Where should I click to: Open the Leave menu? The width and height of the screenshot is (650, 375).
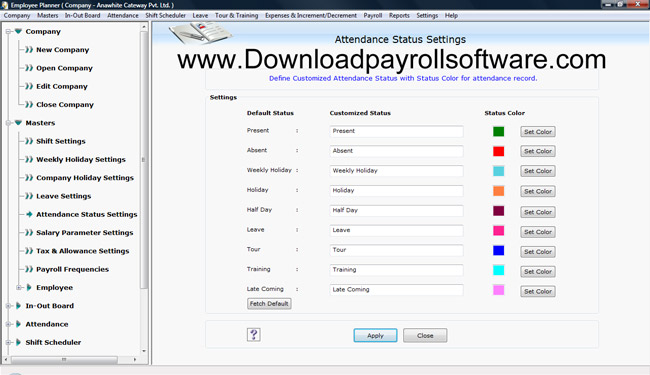point(200,15)
